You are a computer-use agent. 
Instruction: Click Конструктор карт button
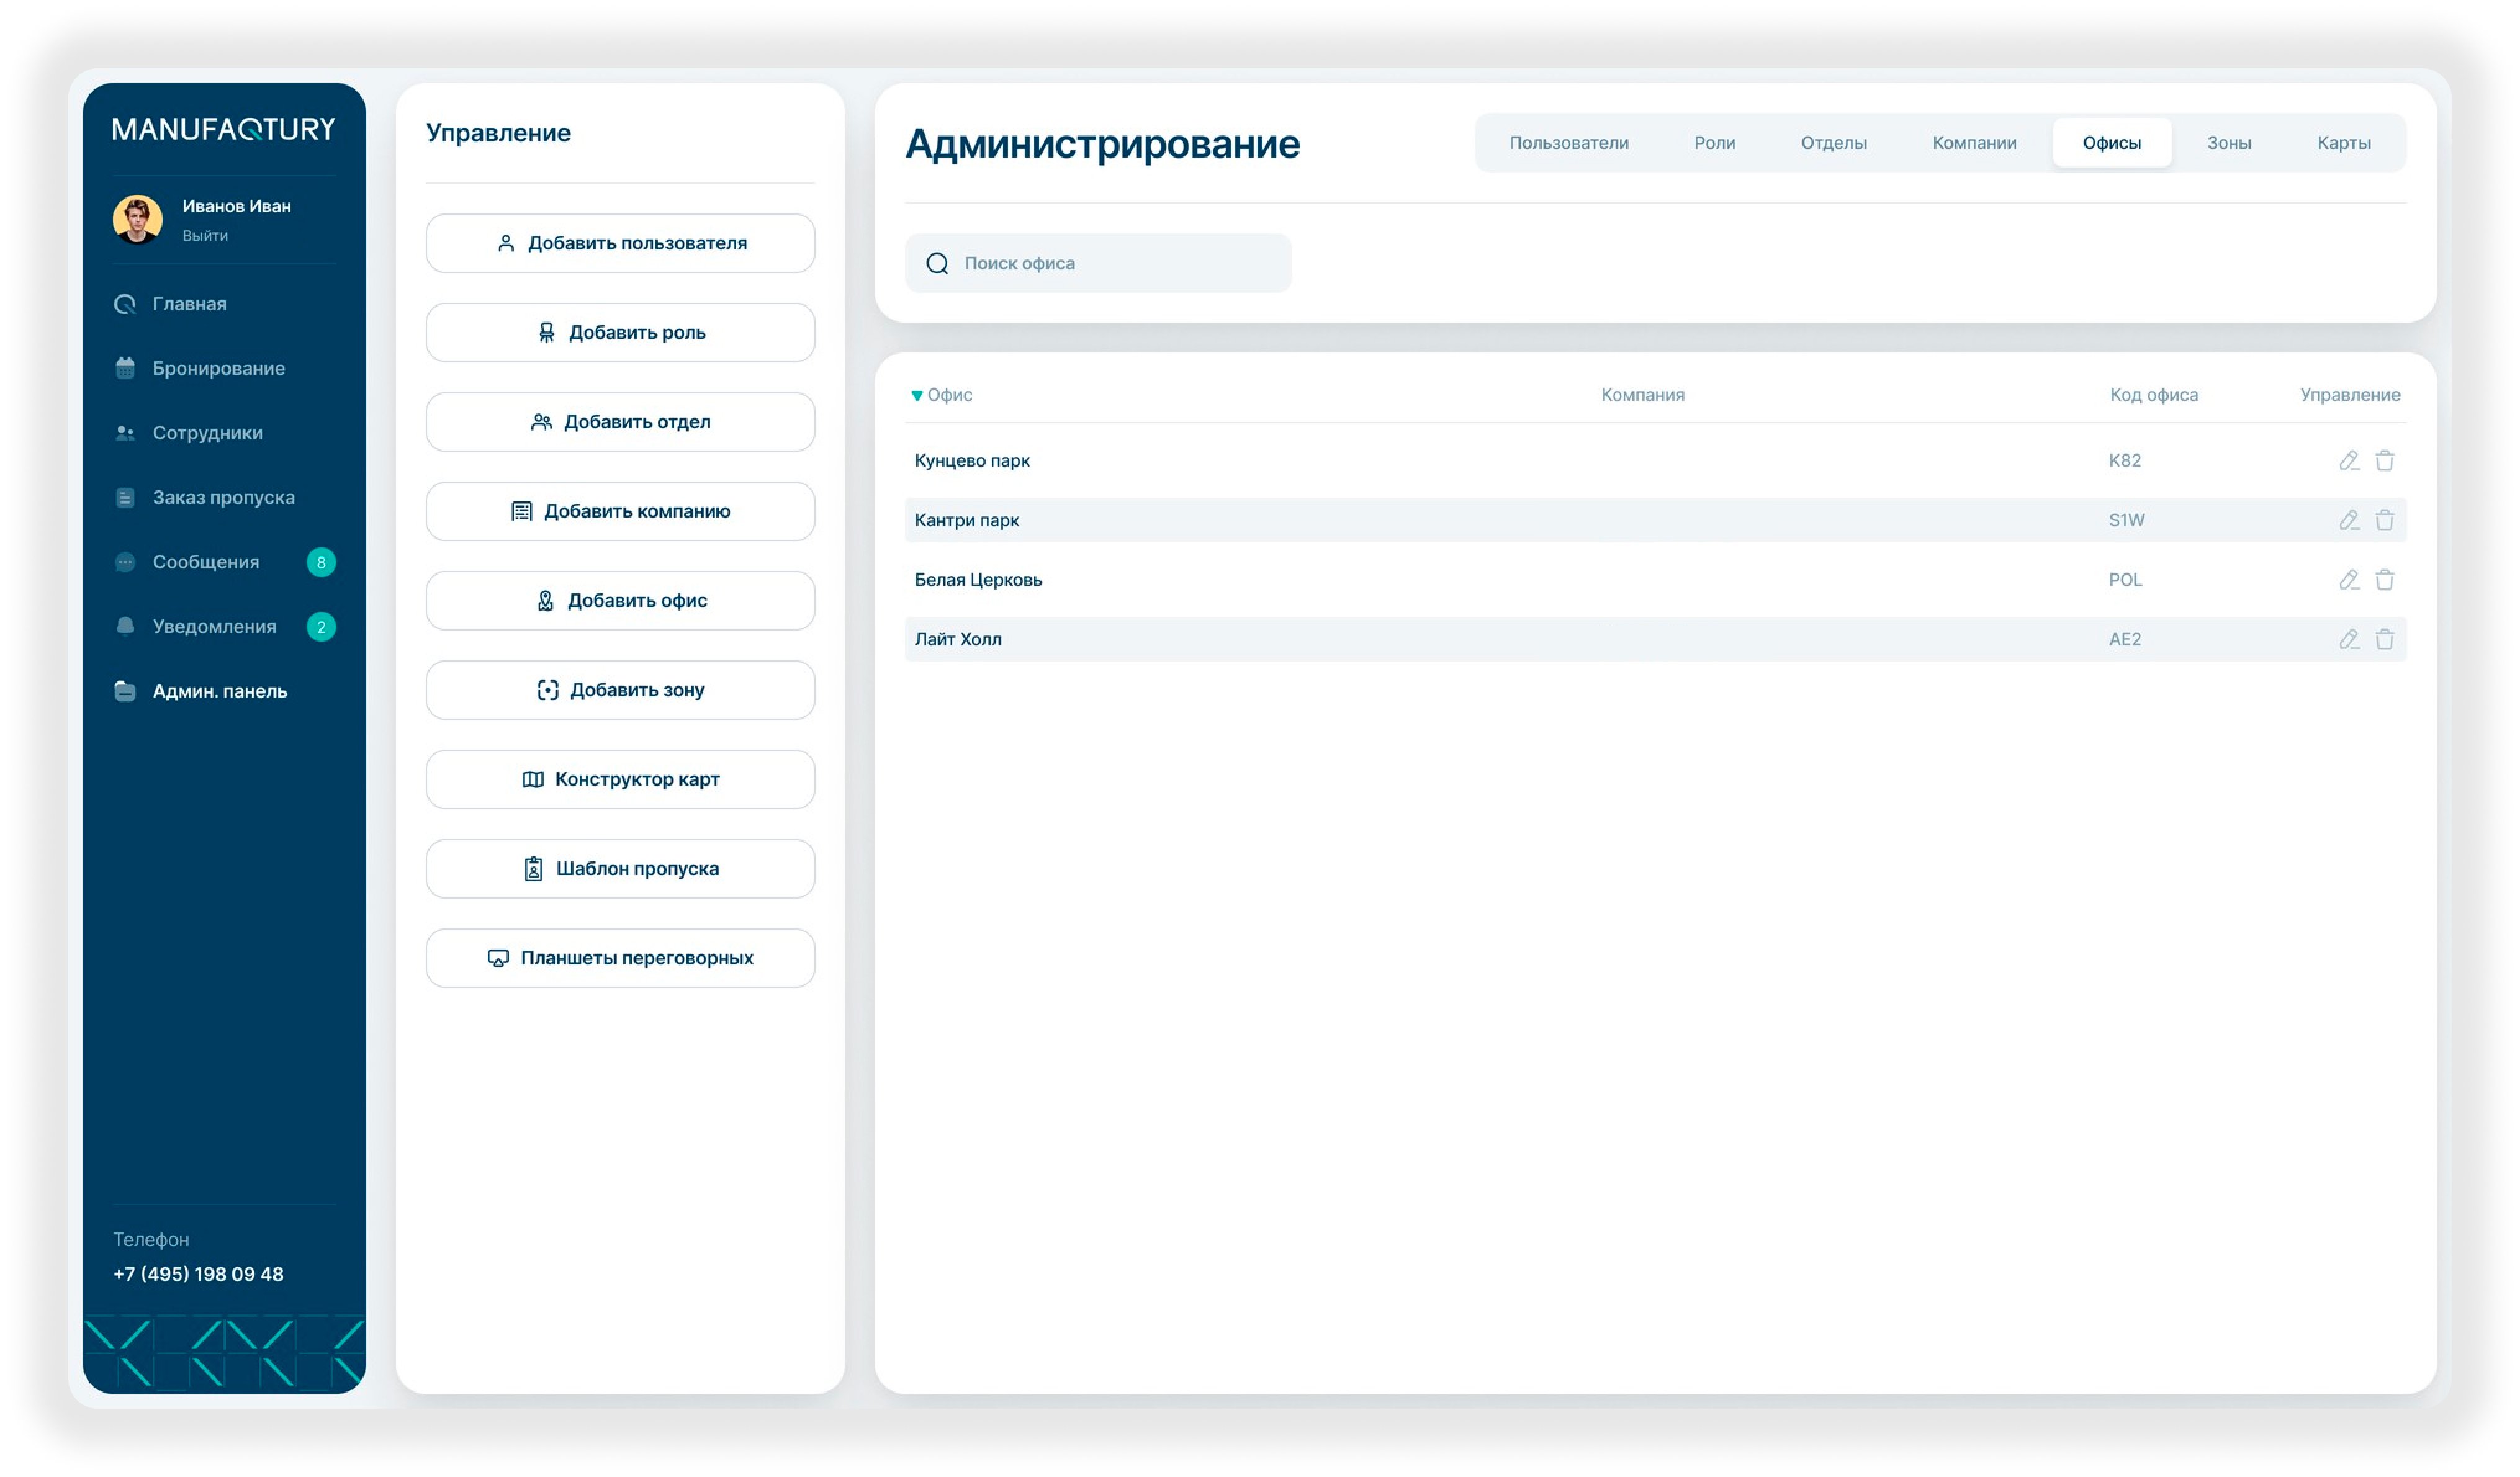(x=620, y=779)
